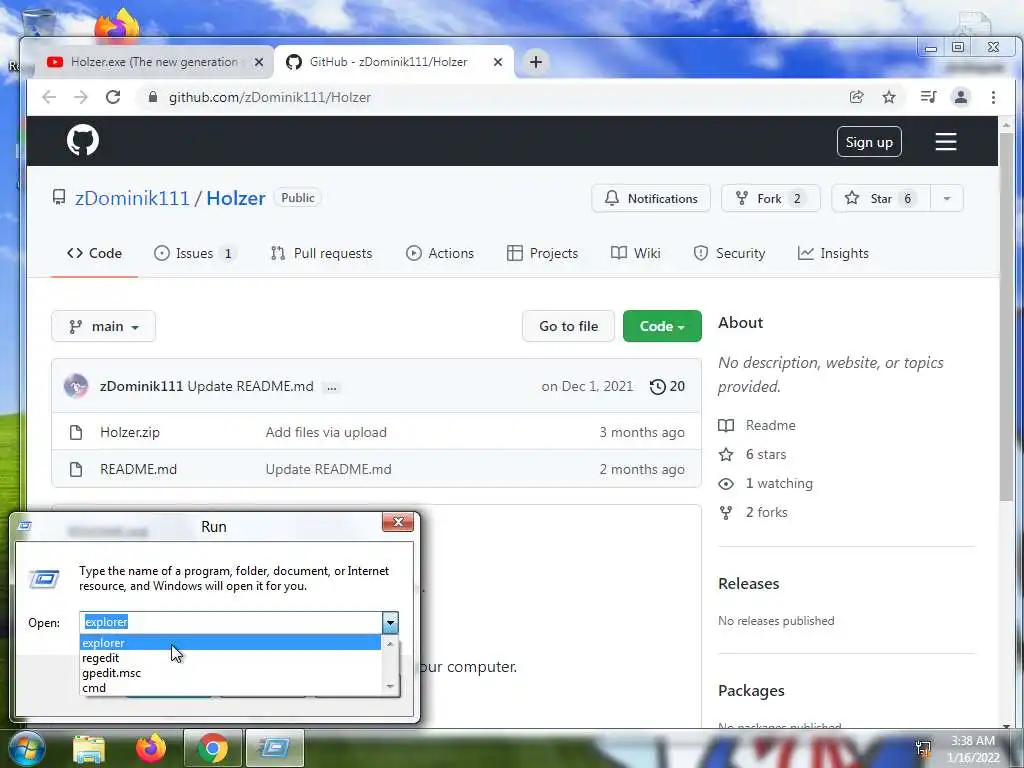Click the Open field in Run dialog
Screen dimensions: 1024x768
231,622
